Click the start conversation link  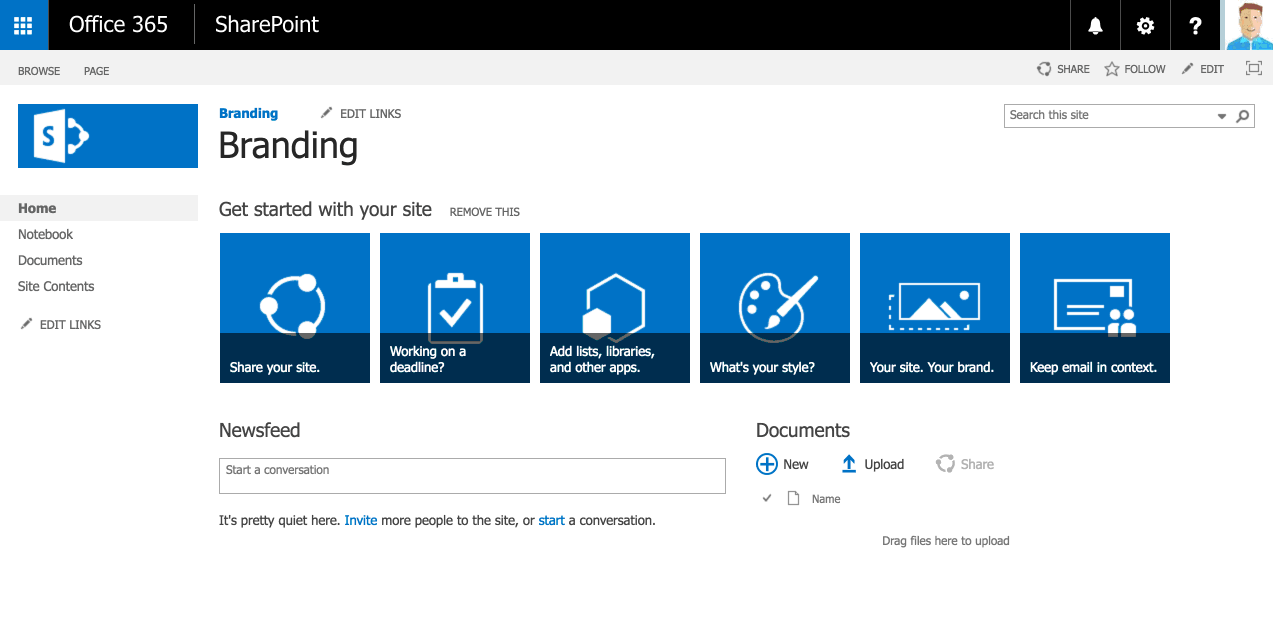pos(552,520)
